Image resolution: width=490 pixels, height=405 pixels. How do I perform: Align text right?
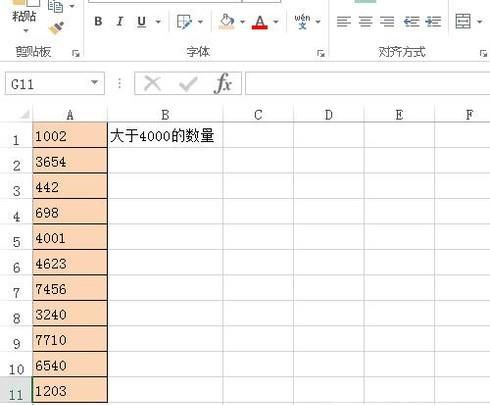[x=387, y=22]
